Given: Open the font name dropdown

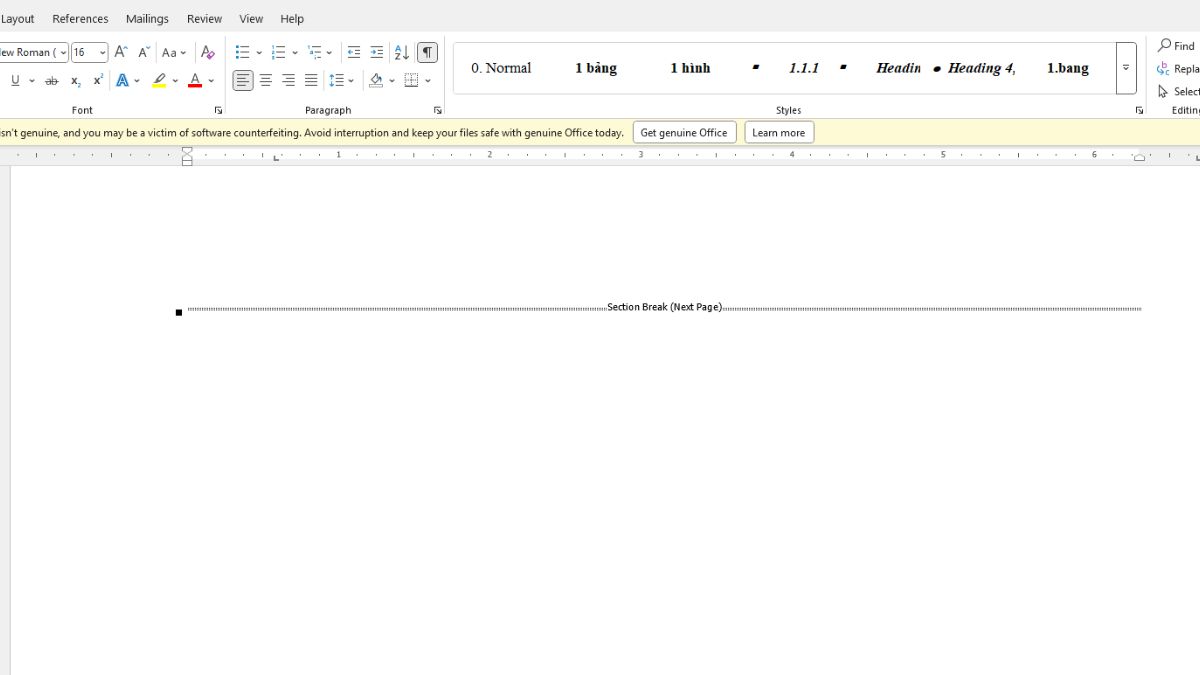Looking at the screenshot, I should [63, 52].
